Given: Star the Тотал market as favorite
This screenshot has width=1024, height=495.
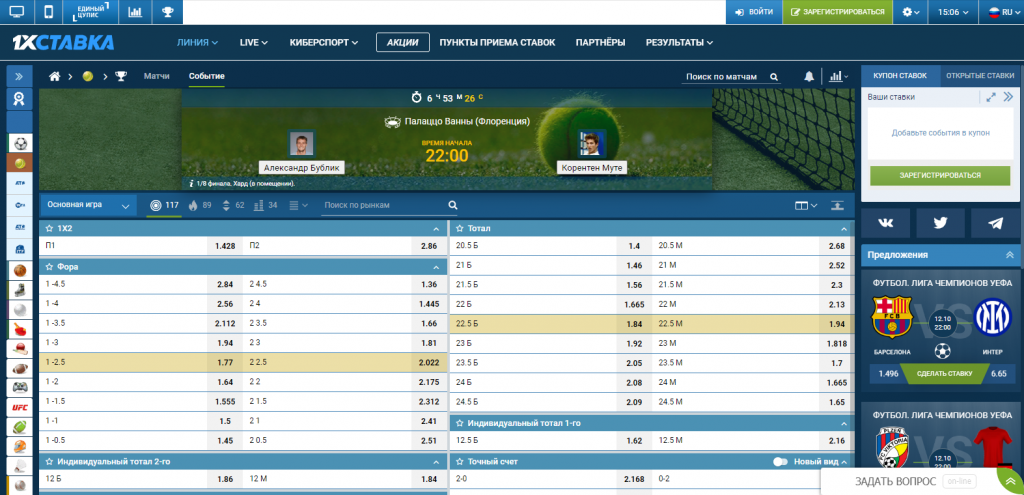Looking at the screenshot, I should pyautogui.click(x=459, y=228).
